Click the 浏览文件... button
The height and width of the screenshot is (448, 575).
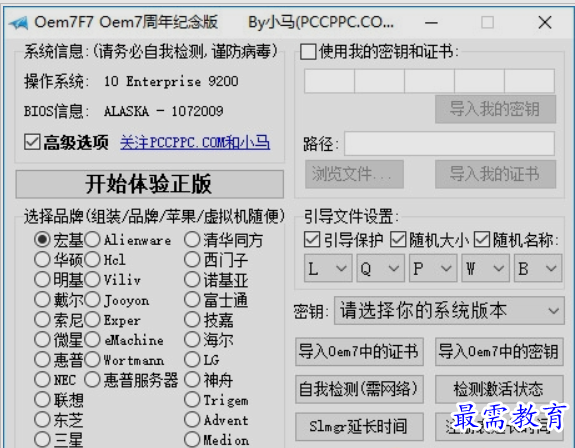354,174
